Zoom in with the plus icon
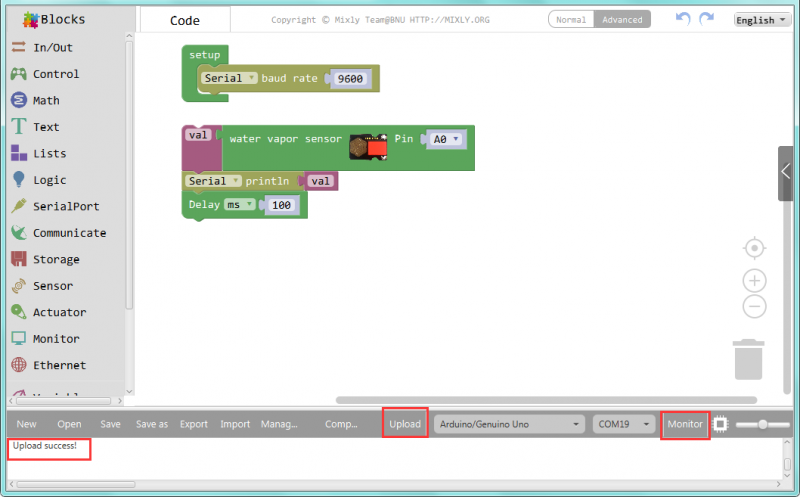The width and height of the screenshot is (800, 497). coord(755,281)
